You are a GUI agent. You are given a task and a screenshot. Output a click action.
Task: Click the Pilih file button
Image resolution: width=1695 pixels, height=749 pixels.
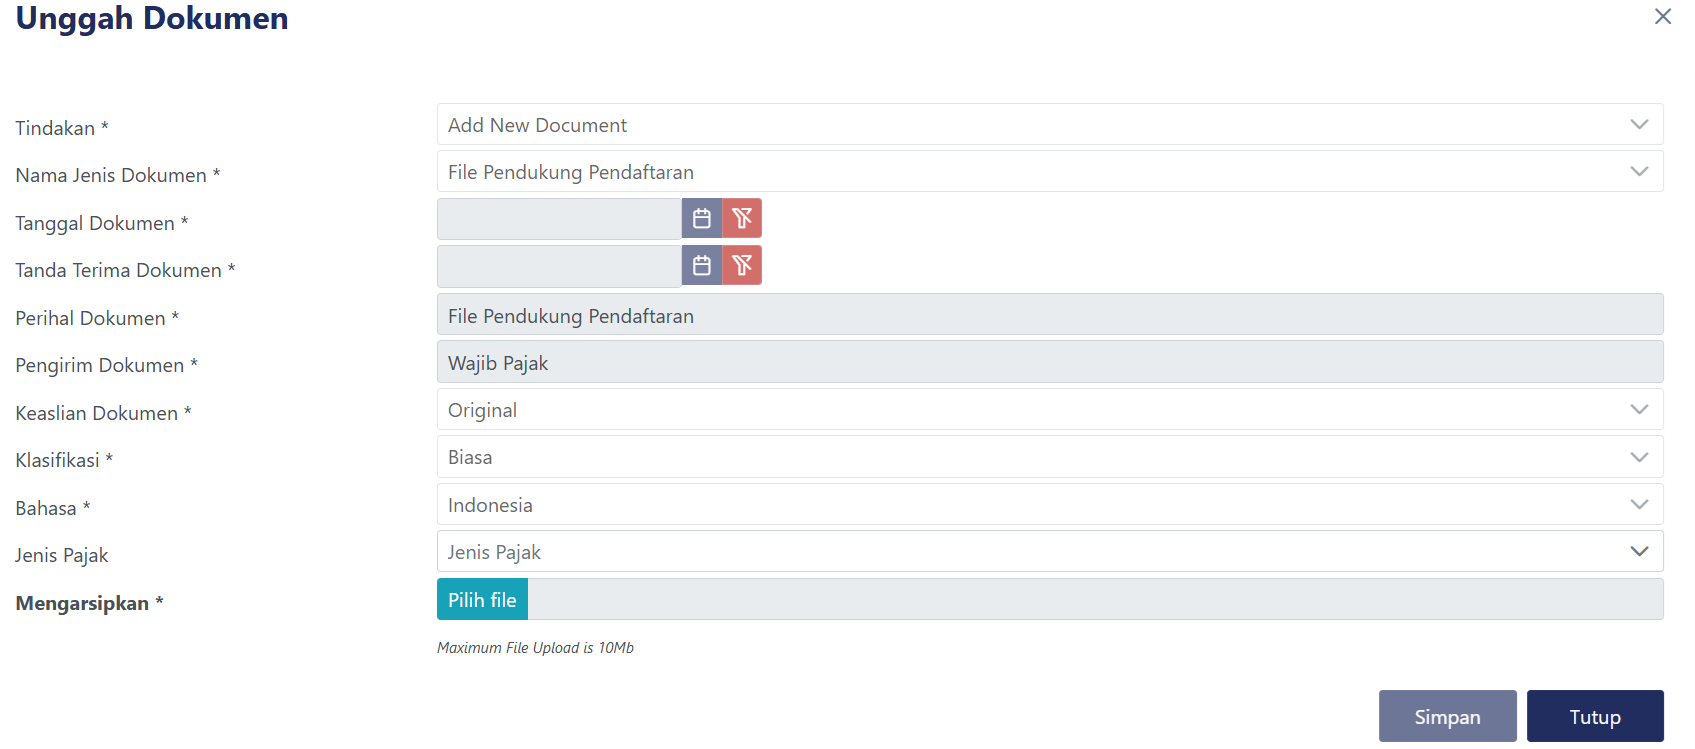click(x=482, y=600)
